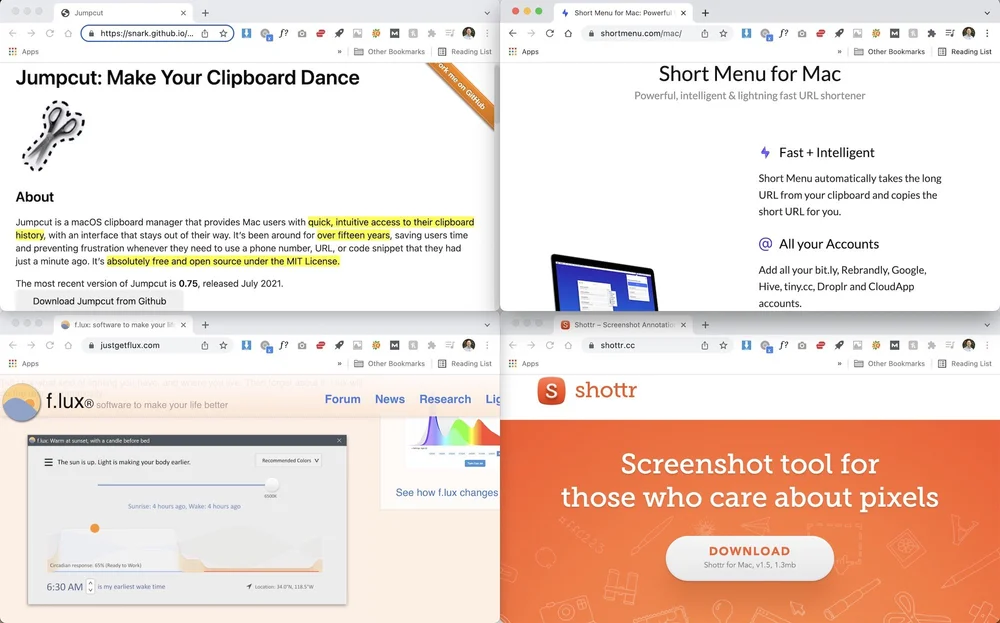Click the Shottr orange S logo
This screenshot has height=623, width=1000.
(x=552, y=390)
